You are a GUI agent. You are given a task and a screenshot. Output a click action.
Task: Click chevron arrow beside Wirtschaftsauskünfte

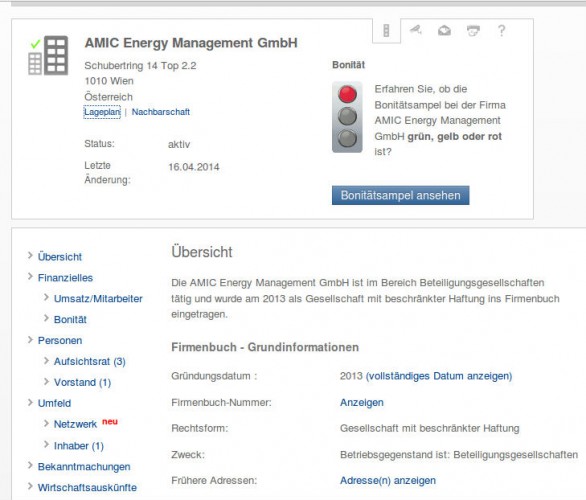[30, 486]
